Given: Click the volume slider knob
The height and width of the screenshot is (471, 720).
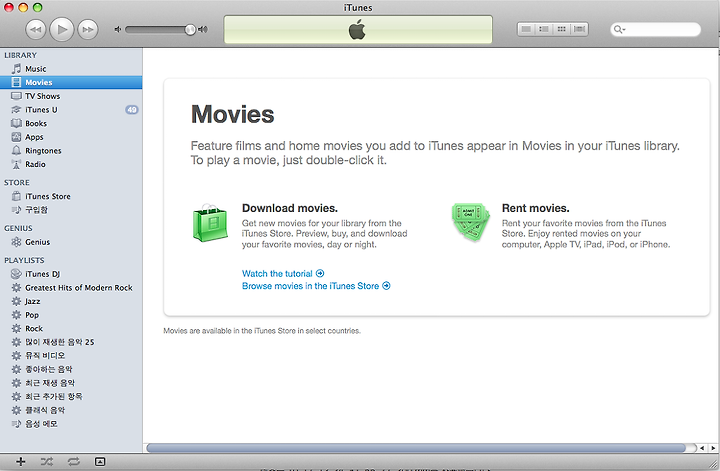Looking at the screenshot, I should pos(190,30).
